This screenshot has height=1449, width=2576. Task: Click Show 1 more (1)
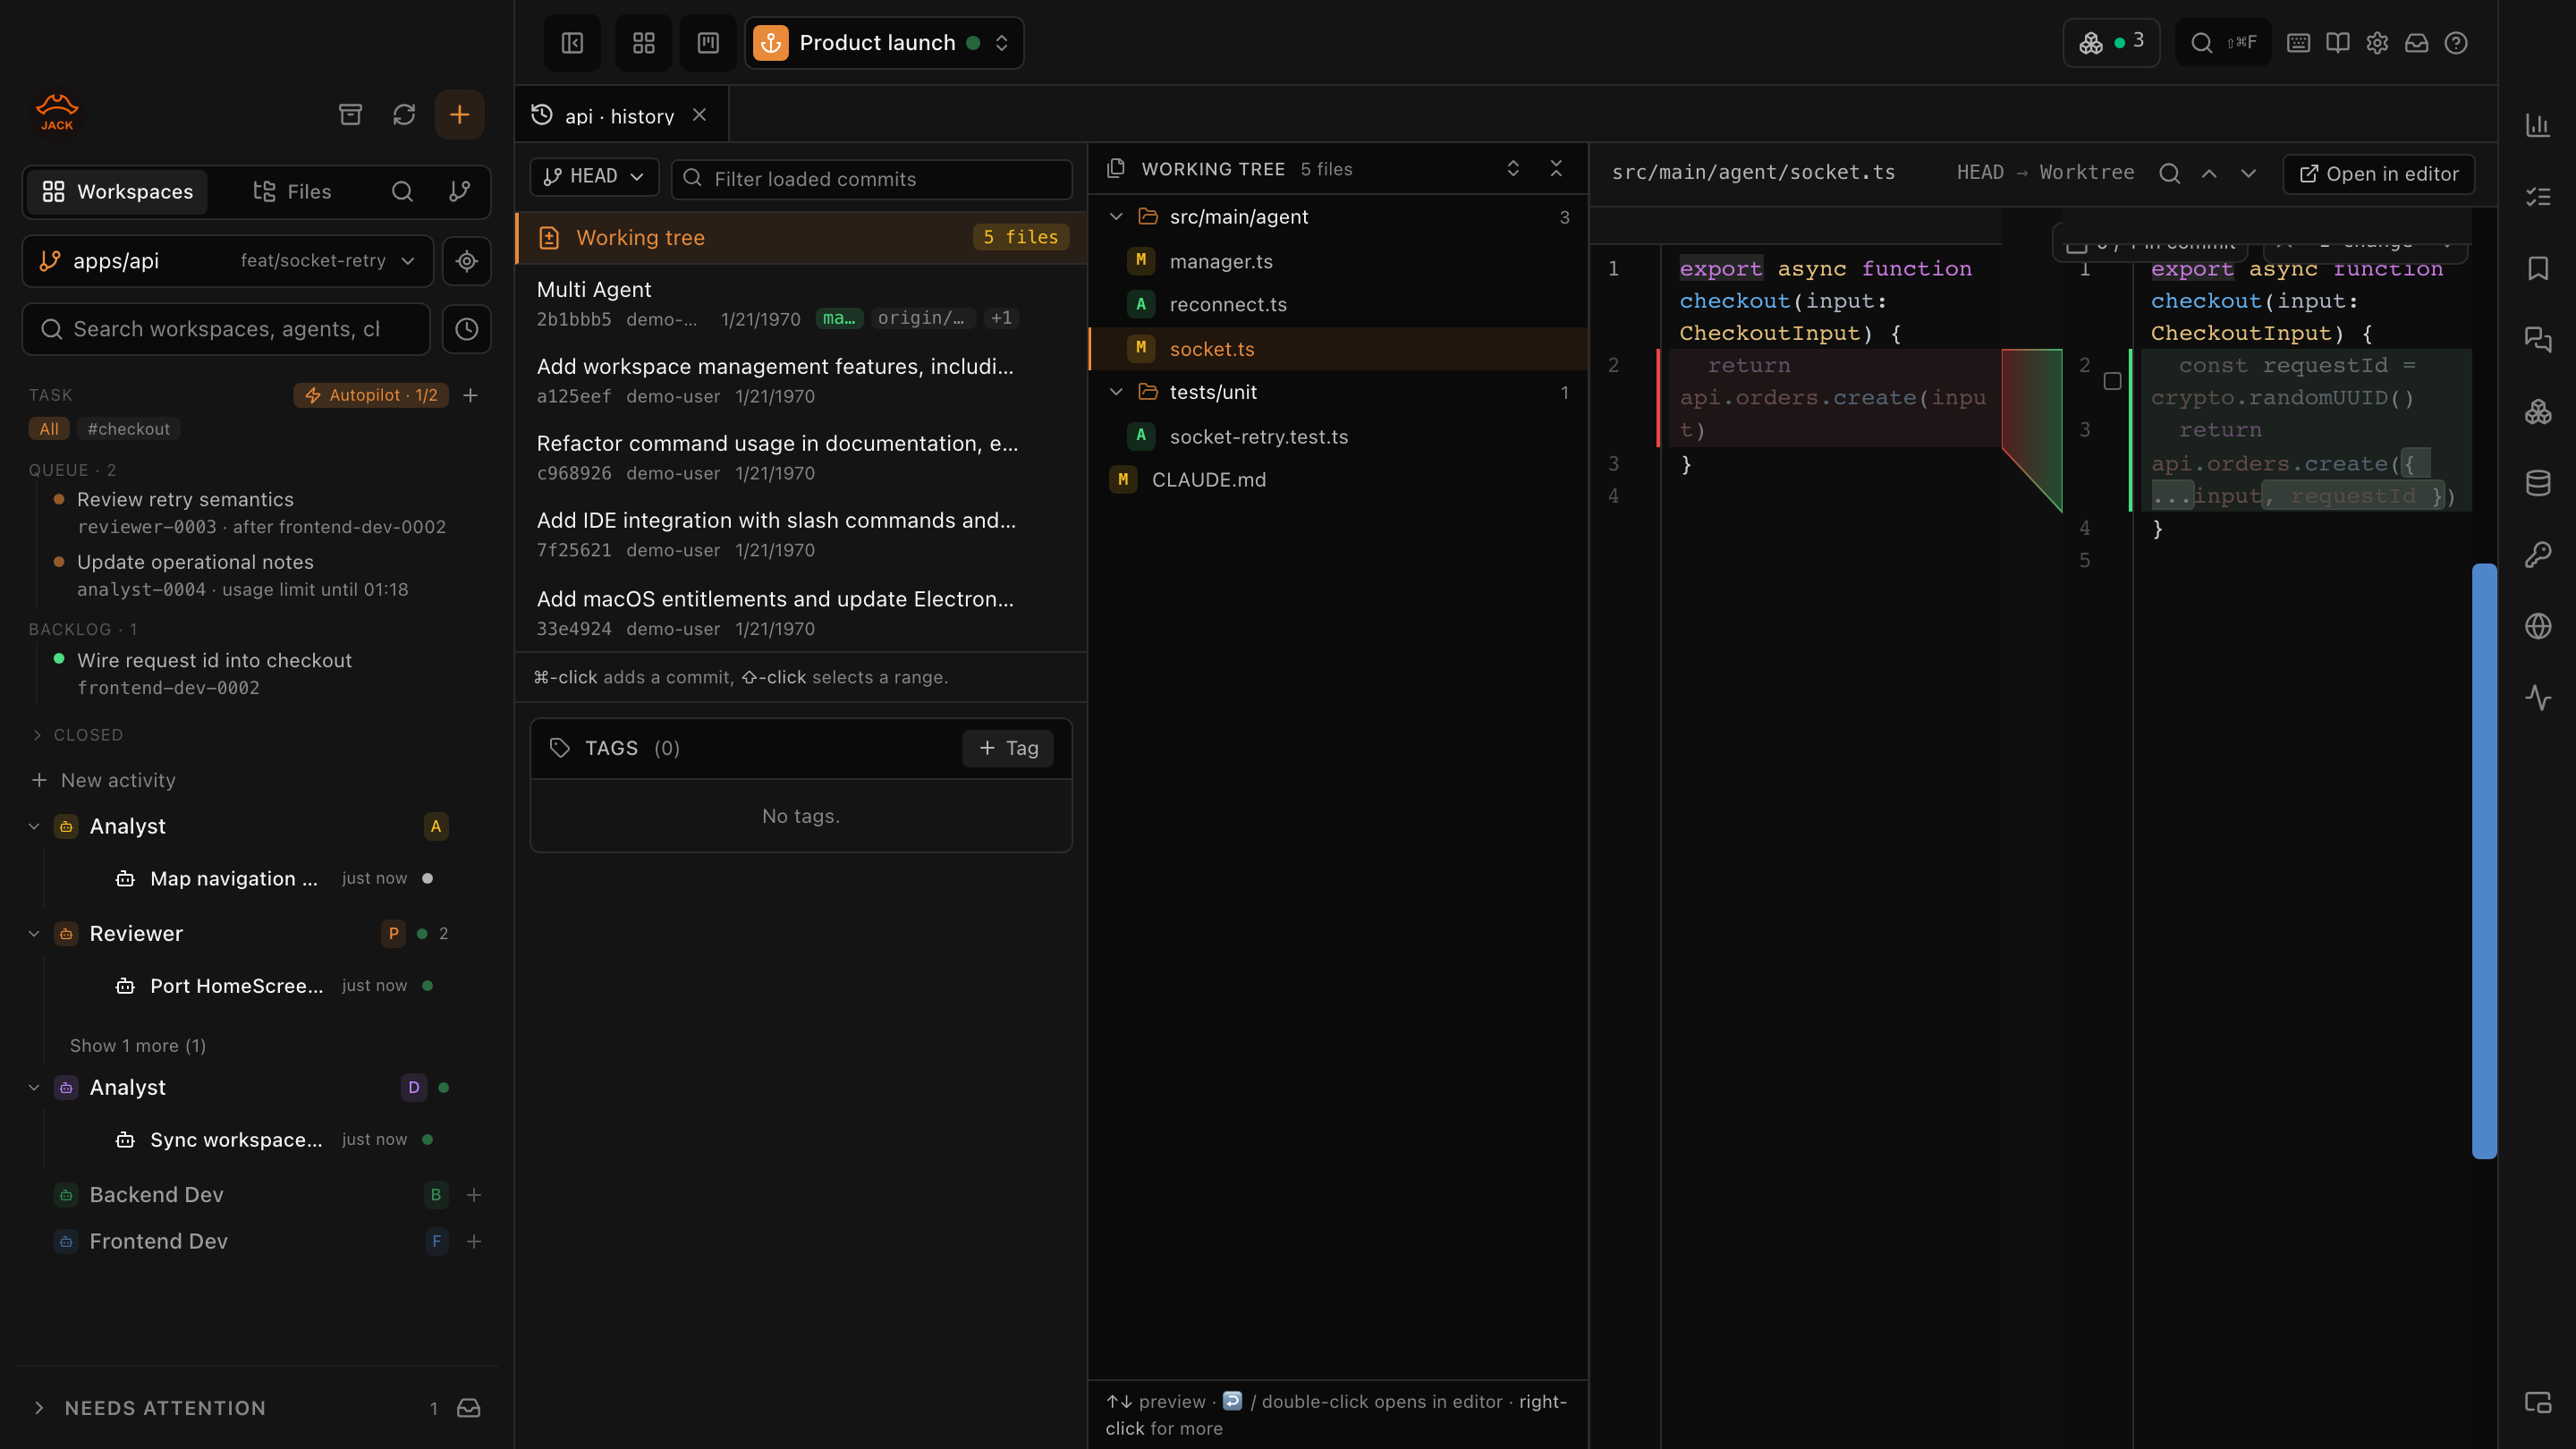coord(138,1045)
